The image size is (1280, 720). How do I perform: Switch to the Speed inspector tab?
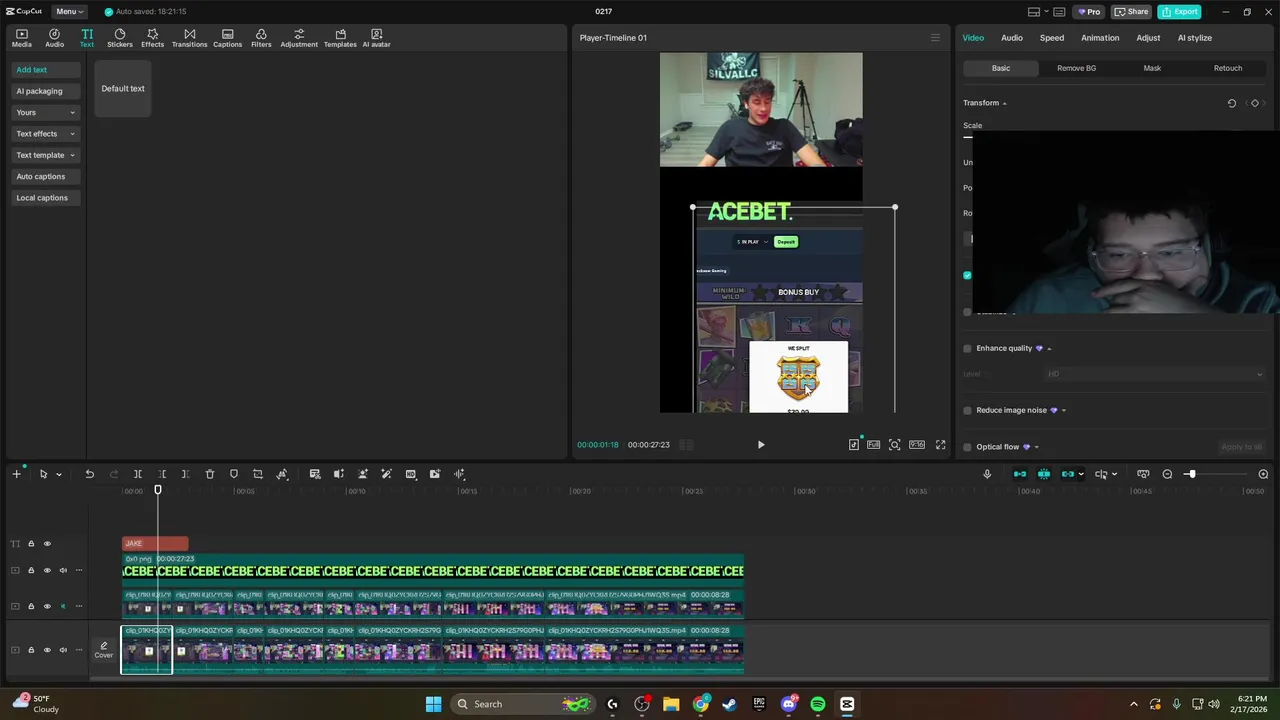[1052, 38]
